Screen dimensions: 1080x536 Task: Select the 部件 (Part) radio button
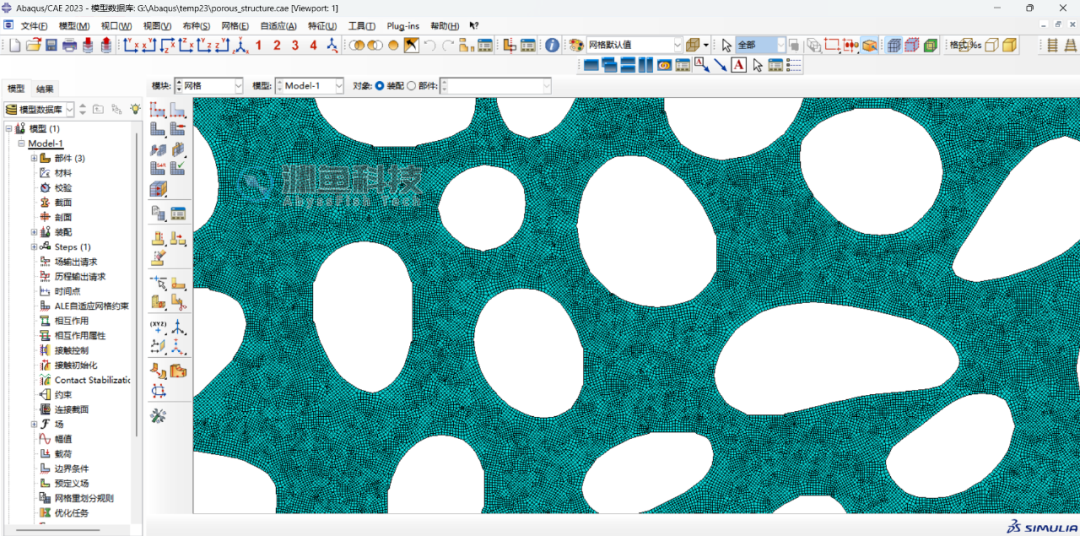411,86
